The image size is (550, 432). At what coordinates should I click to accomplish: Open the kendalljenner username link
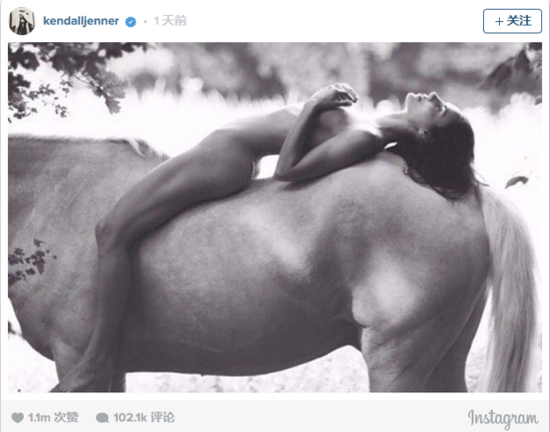point(81,21)
